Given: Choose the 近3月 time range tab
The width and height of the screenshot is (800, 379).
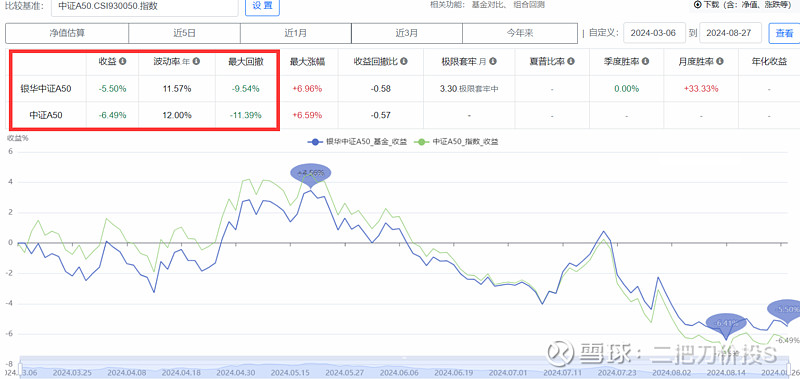Looking at the screenshot, I should tap(407, 33).
